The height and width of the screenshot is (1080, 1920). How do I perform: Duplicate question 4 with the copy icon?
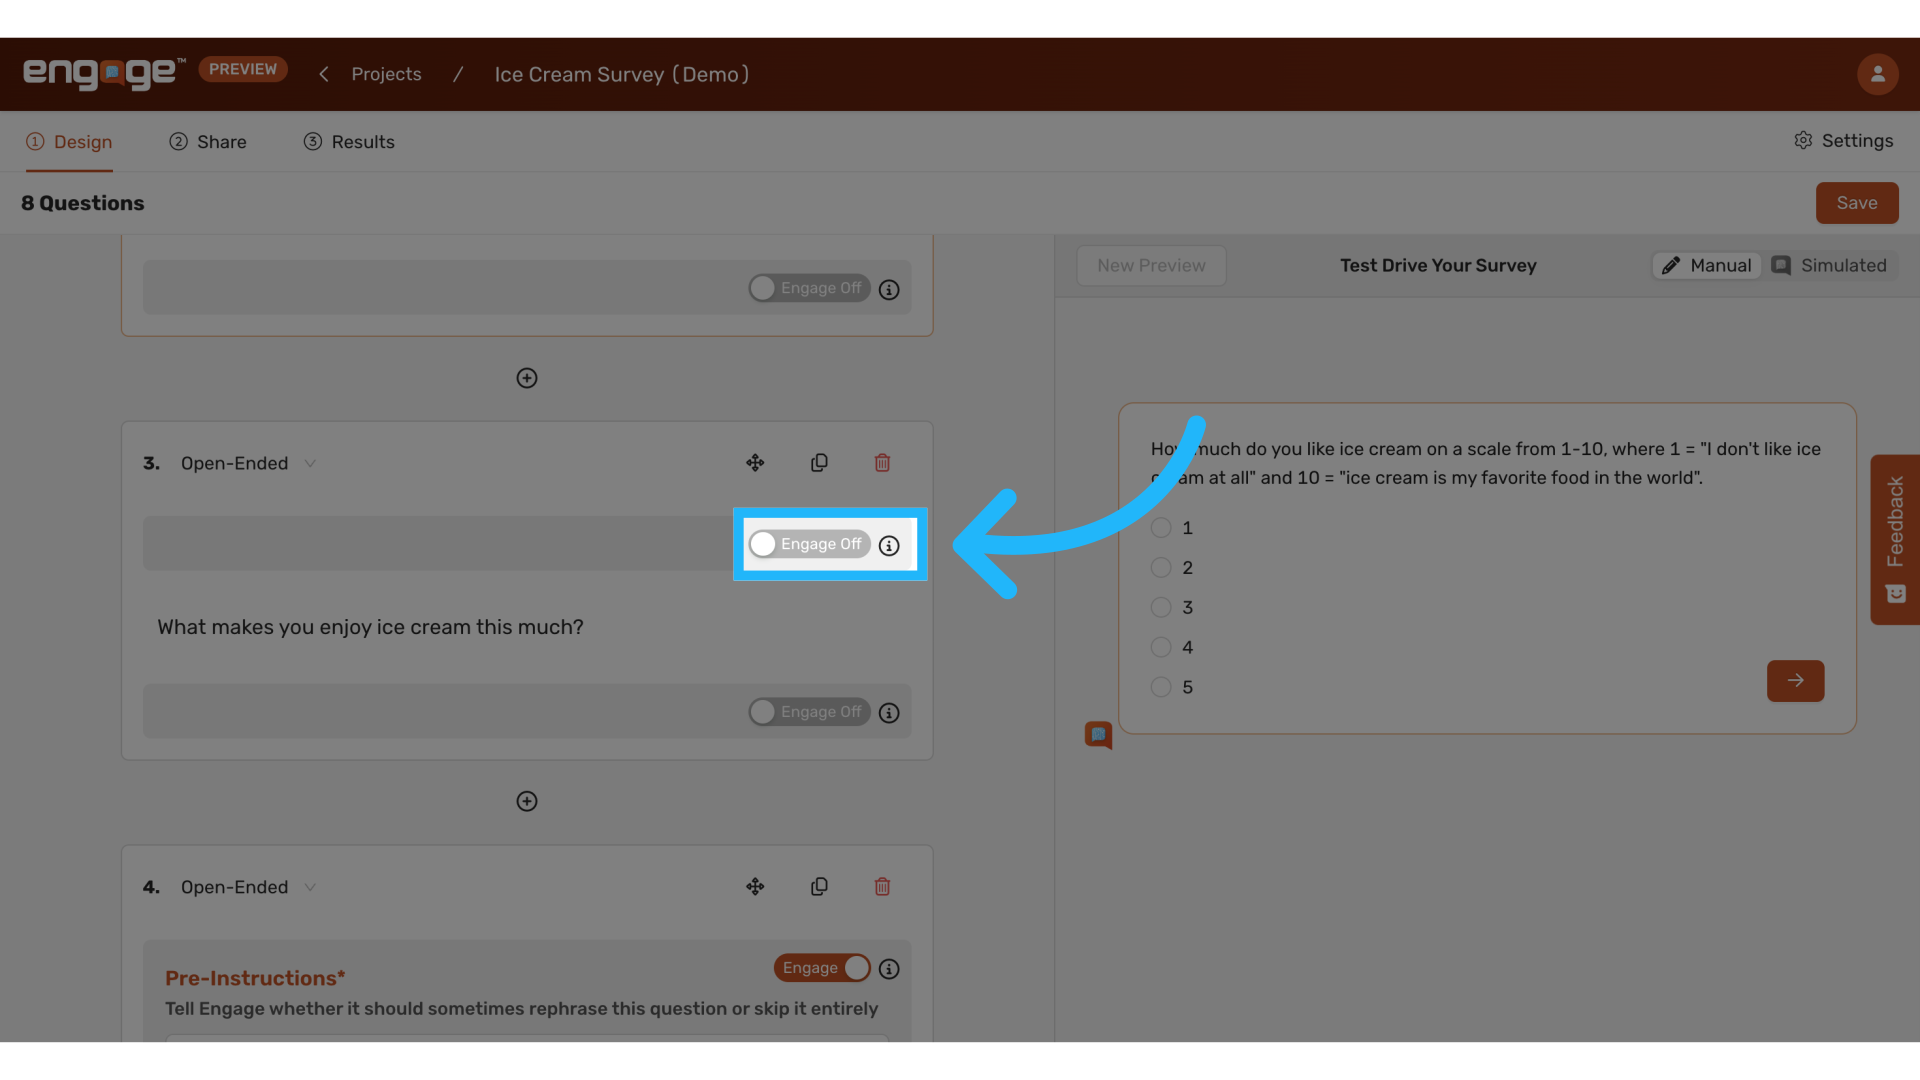[x=819, y=887]
